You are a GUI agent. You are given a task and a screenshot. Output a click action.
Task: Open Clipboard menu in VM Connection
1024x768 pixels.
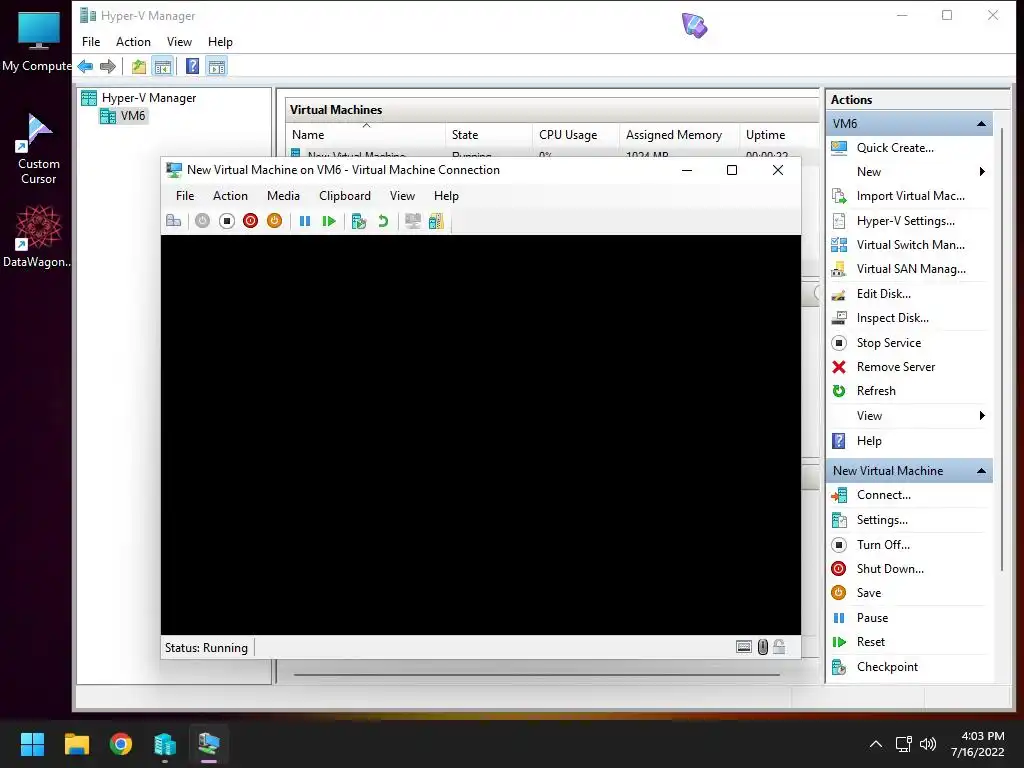click(345, 196)
